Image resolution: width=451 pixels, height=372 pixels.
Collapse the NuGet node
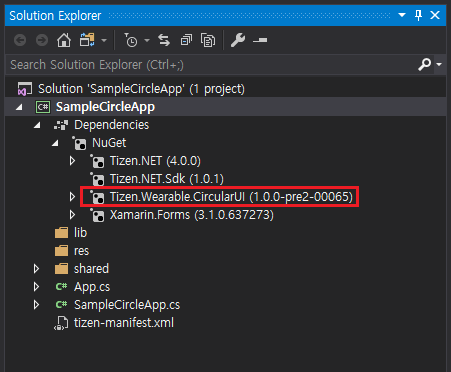[x=55, y=143]
